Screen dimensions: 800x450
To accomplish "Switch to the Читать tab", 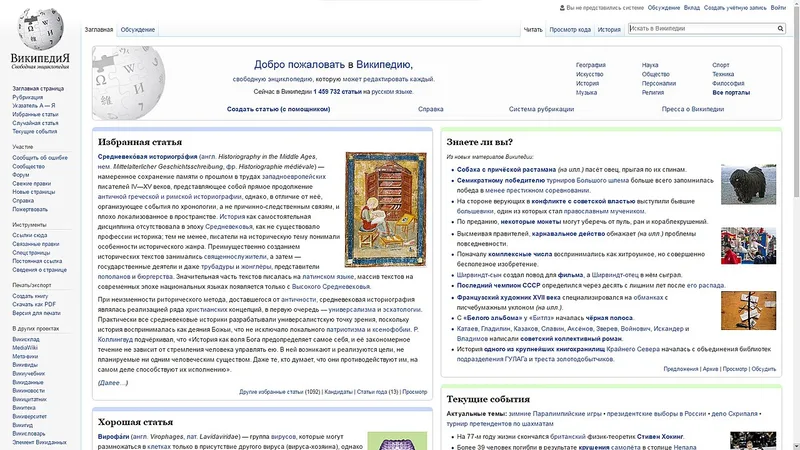I will [x=533, y=30].
